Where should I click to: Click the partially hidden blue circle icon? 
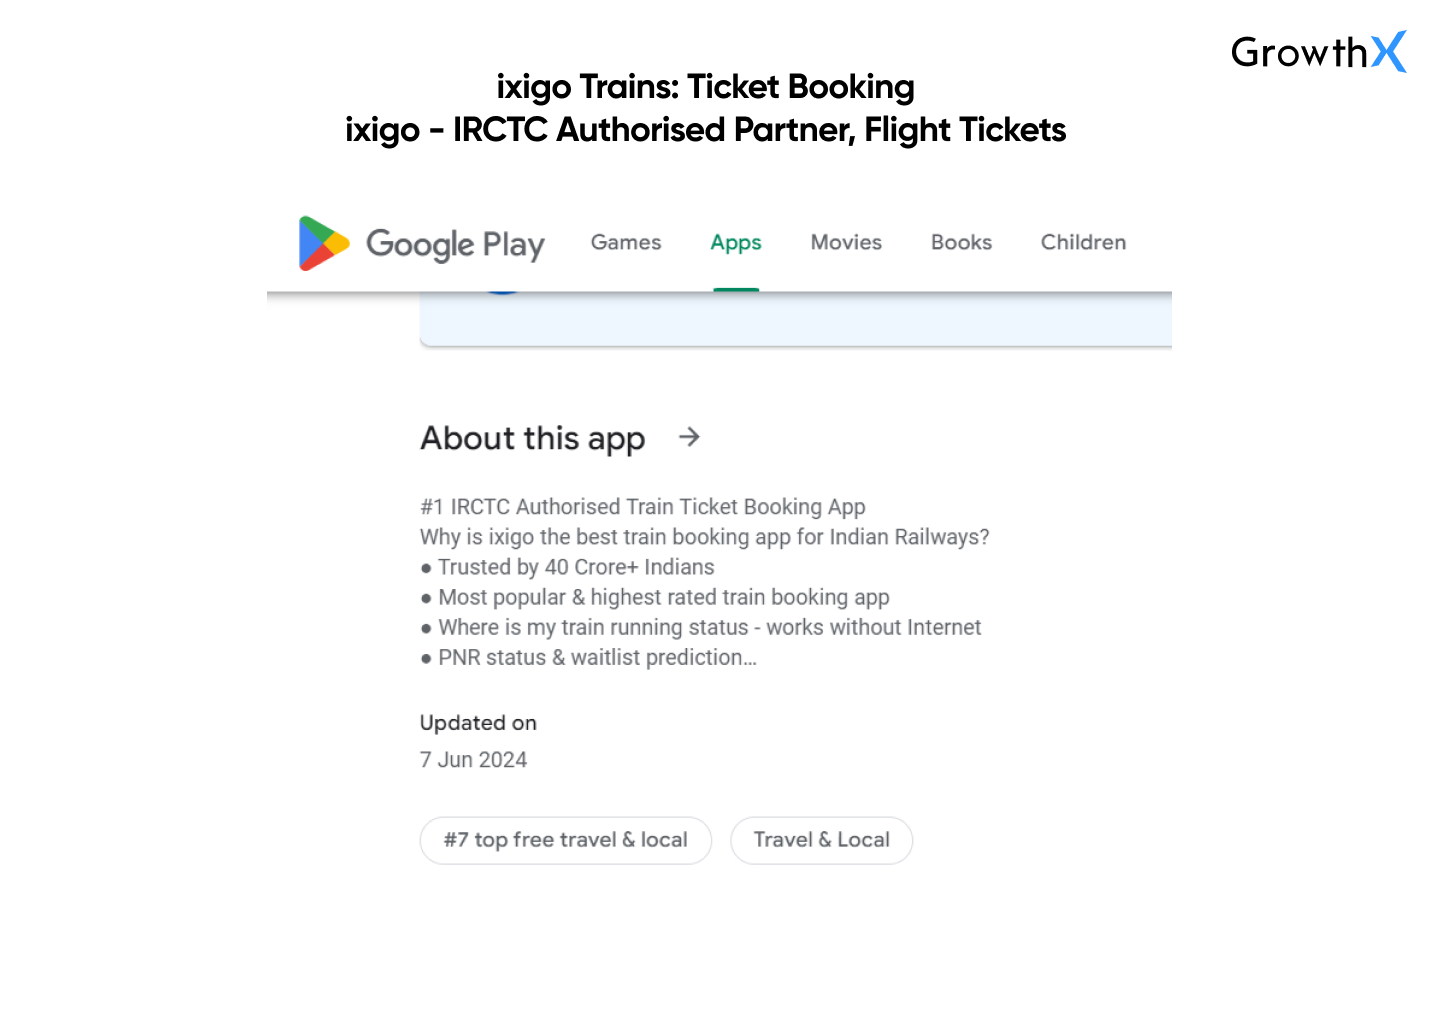[502, 293]
